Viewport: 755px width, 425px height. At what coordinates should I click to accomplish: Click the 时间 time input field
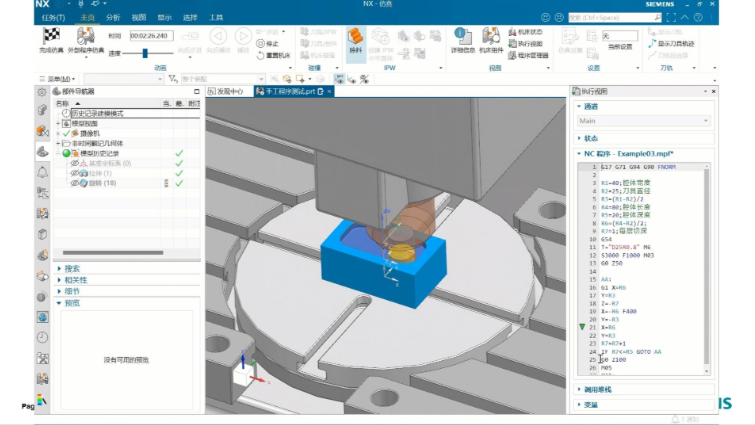[x=151, y=36]
